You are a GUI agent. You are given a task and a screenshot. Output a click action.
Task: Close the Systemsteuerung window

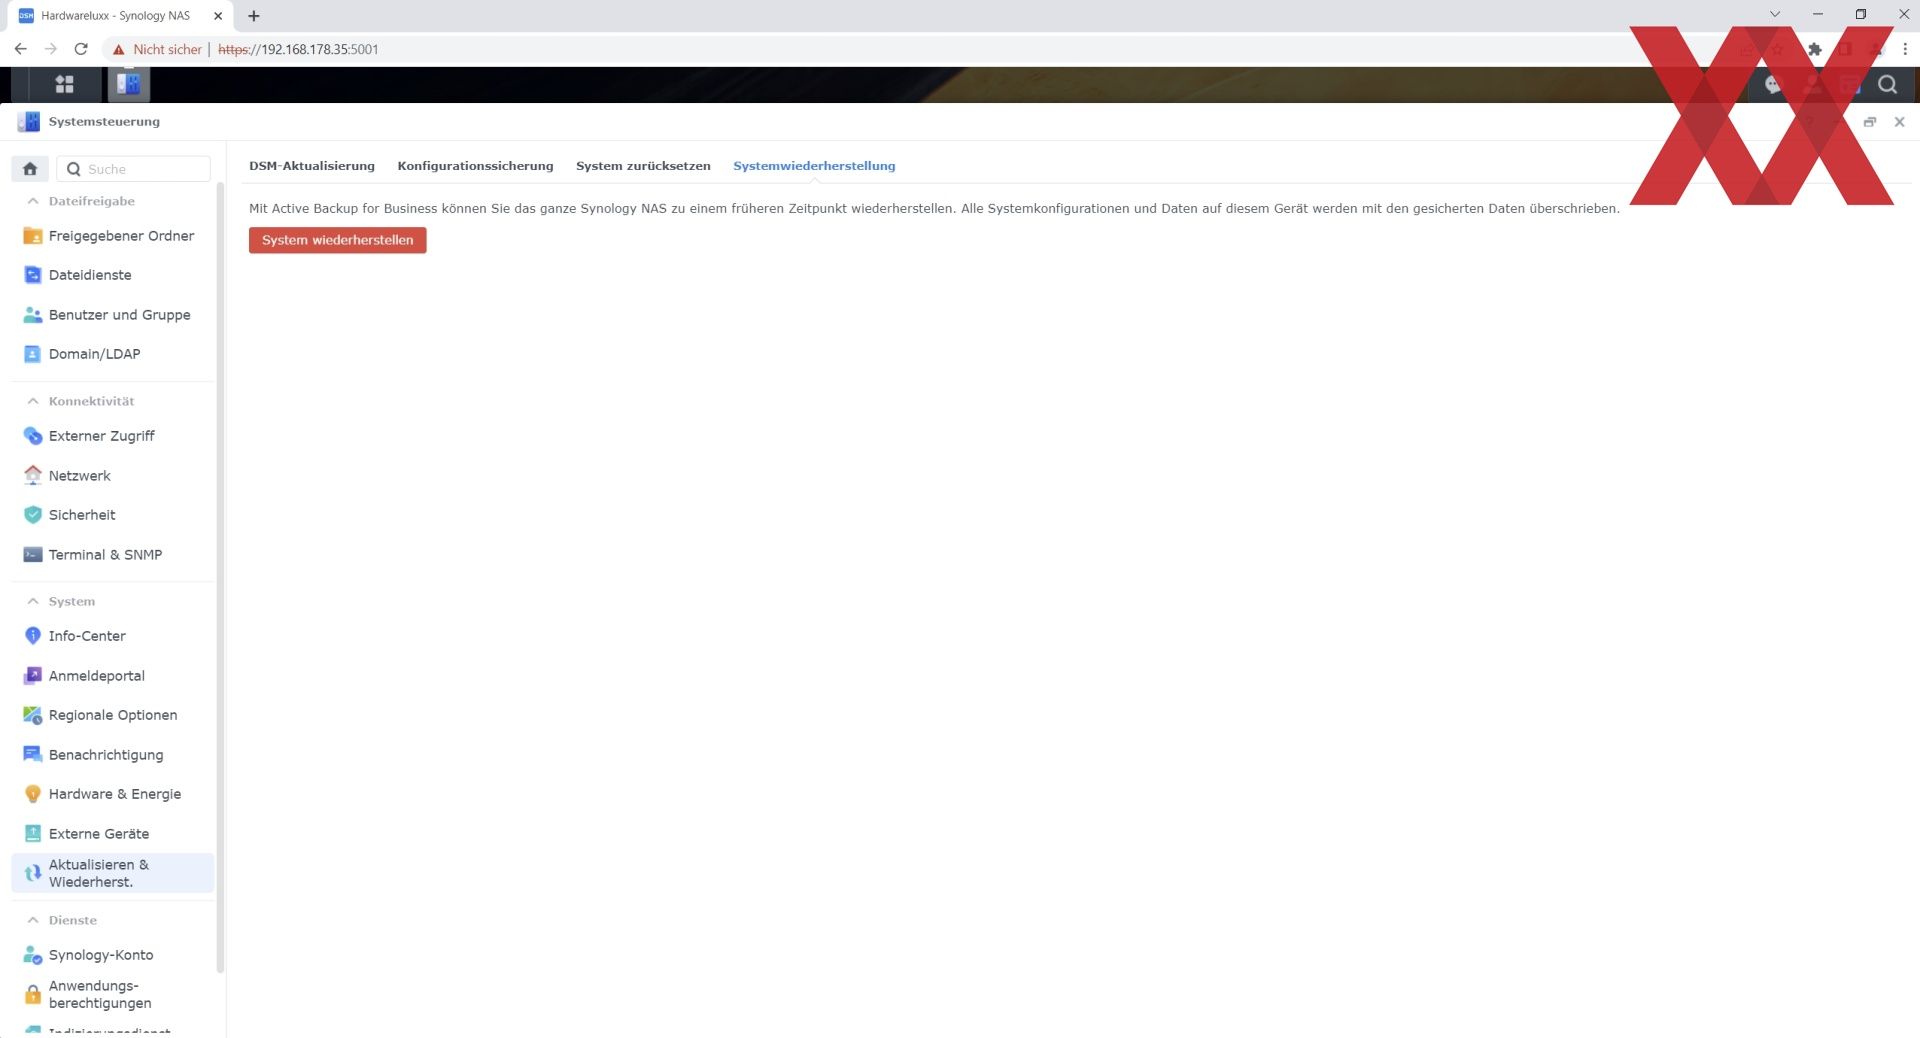point(1899,122)
